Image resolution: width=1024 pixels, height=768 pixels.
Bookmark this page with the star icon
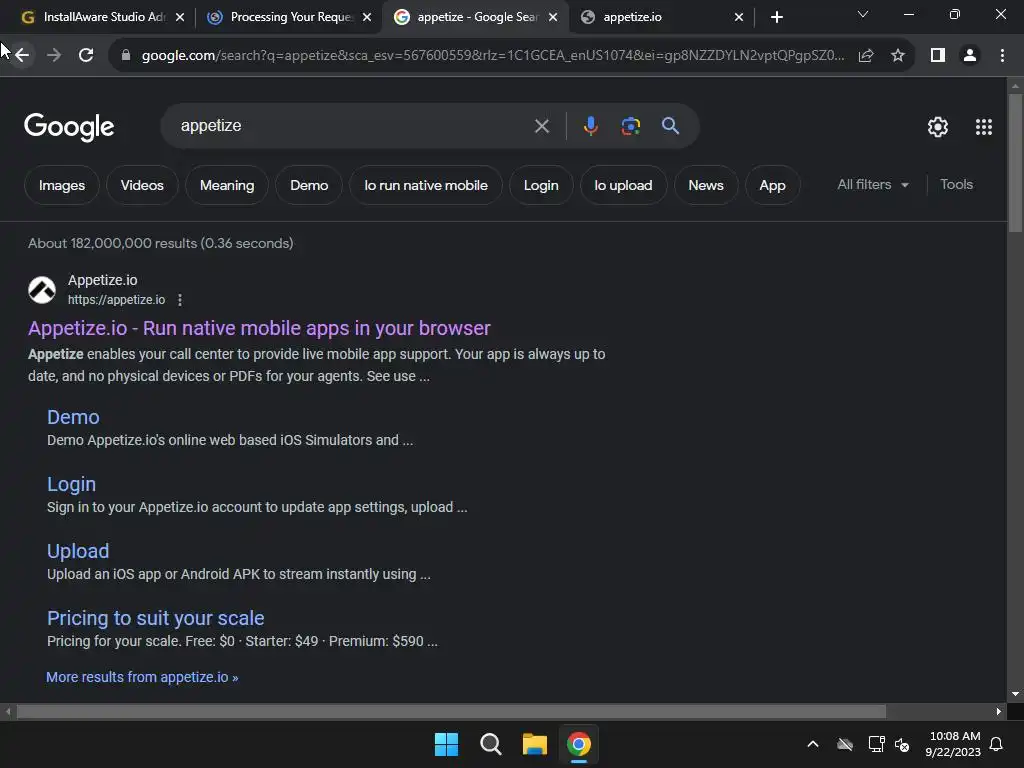(x=898, y=56)
